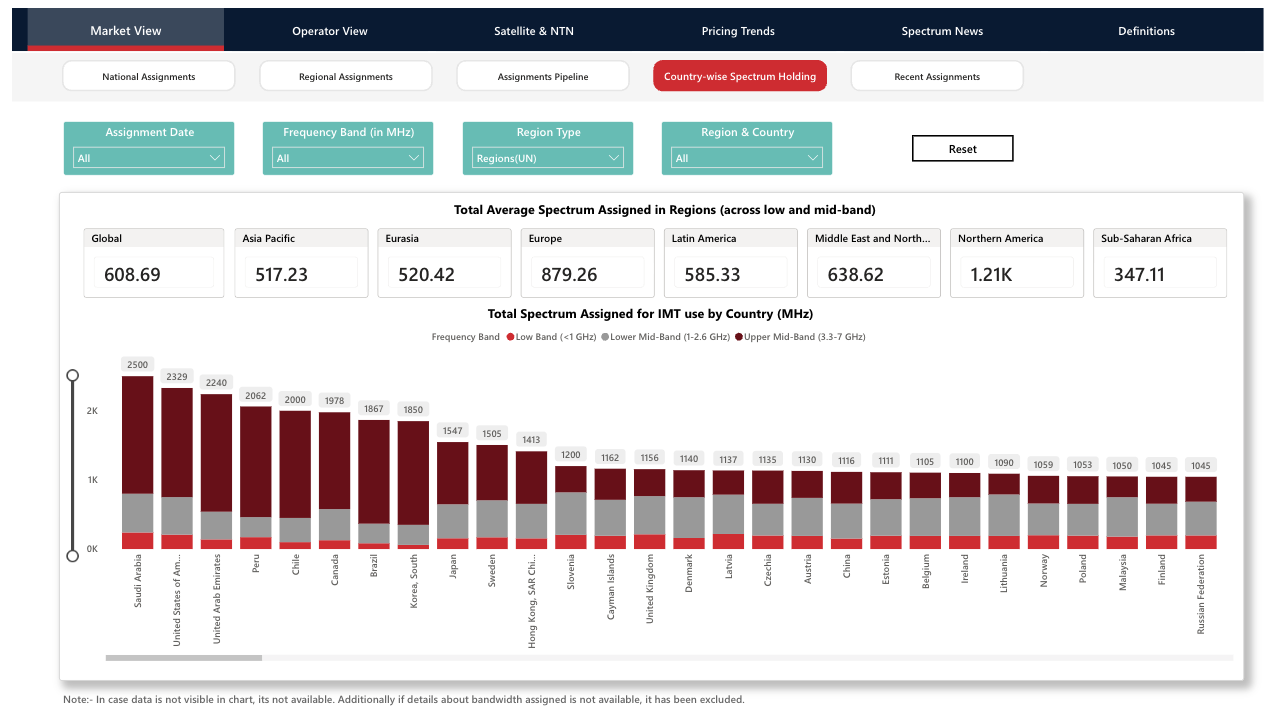View the Assignments Pipeline page
Viewport: 1272px width, 716px height.
(543, 76)
